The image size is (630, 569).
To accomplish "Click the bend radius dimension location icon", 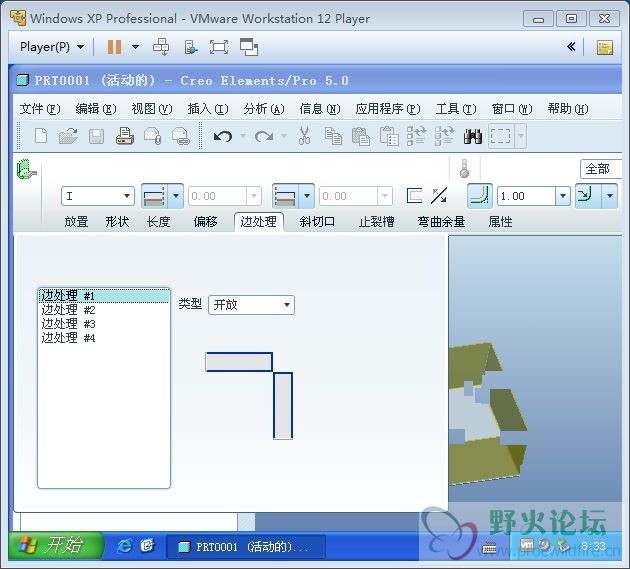I will click(x=588, y=196).
